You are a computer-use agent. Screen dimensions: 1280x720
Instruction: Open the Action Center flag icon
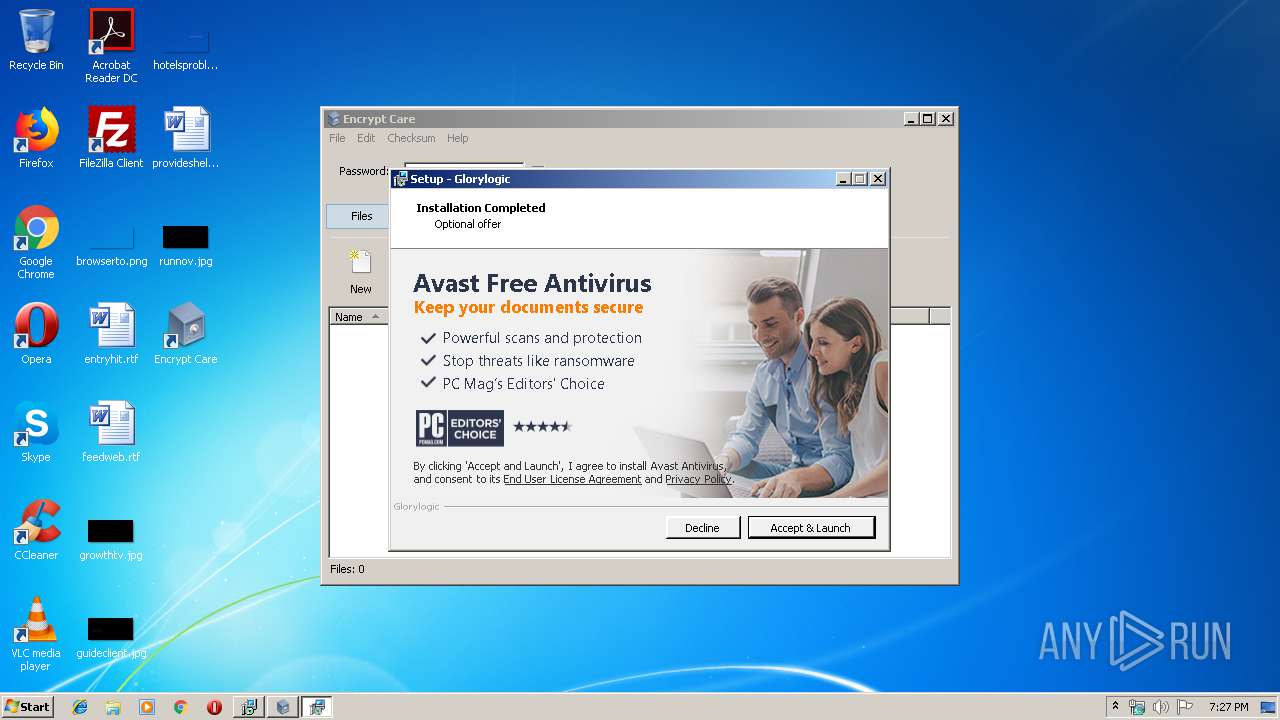coord(1185,707)
